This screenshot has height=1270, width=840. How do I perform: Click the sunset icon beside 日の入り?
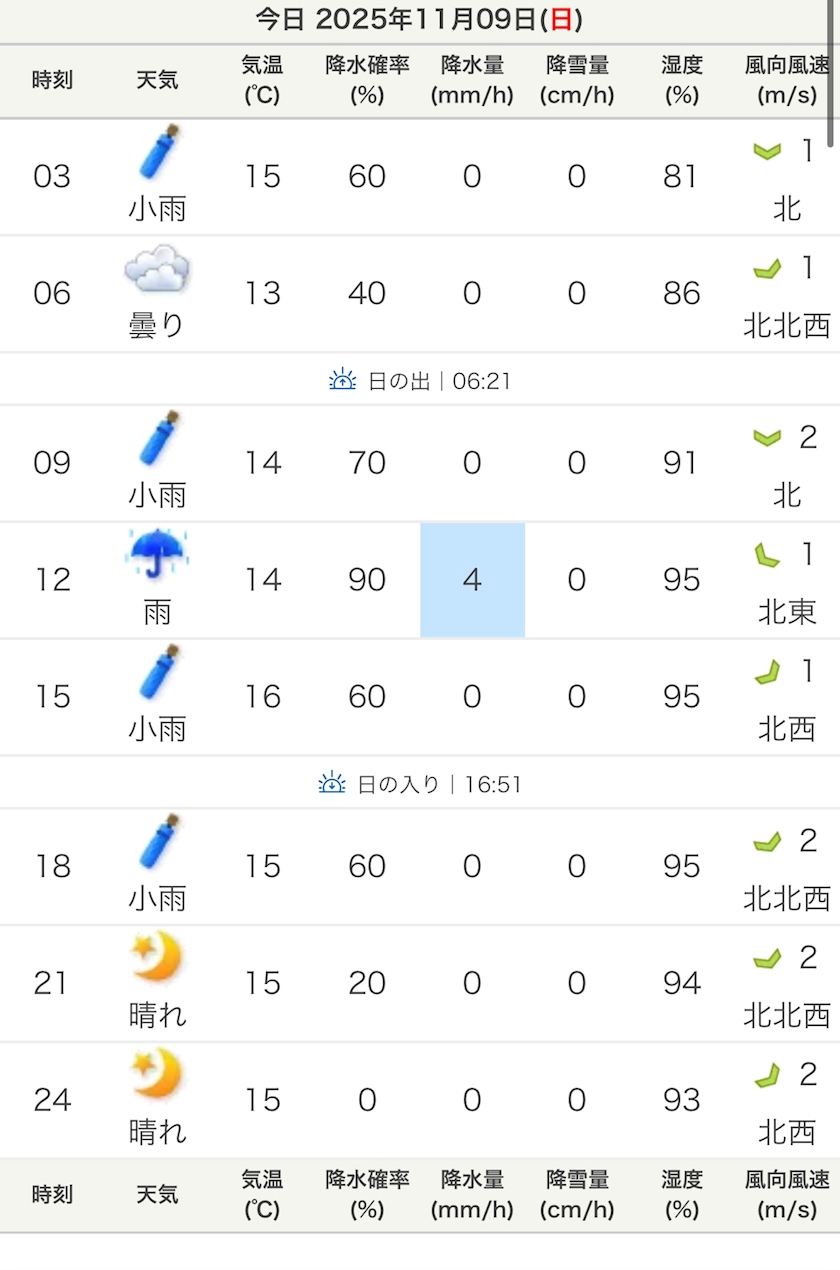coord(331,783)
